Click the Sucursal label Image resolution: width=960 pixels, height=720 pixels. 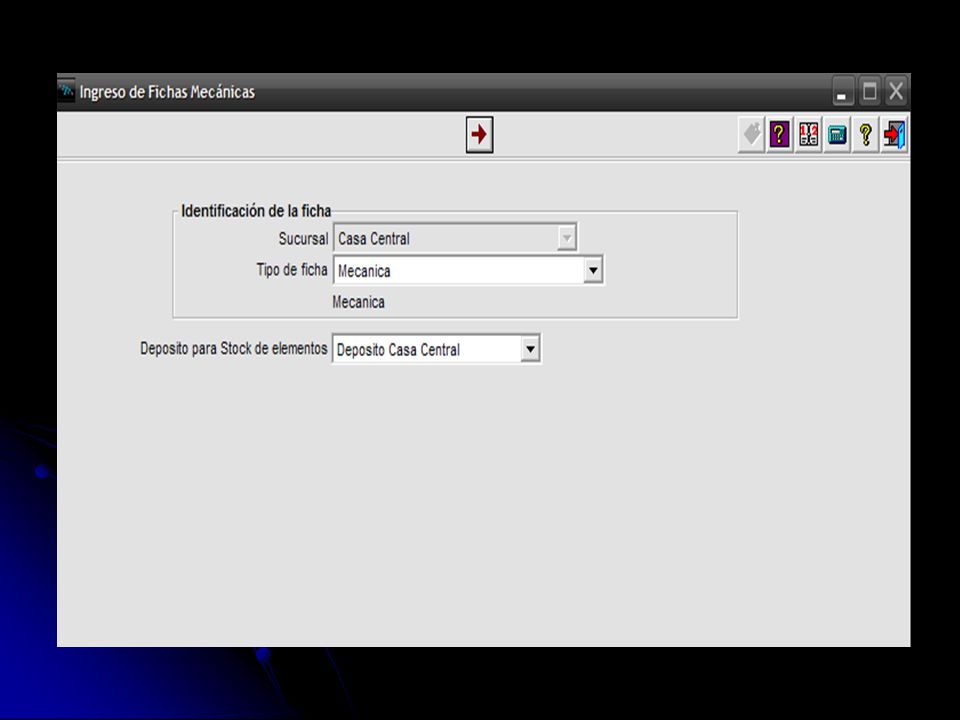click(303, 239)
